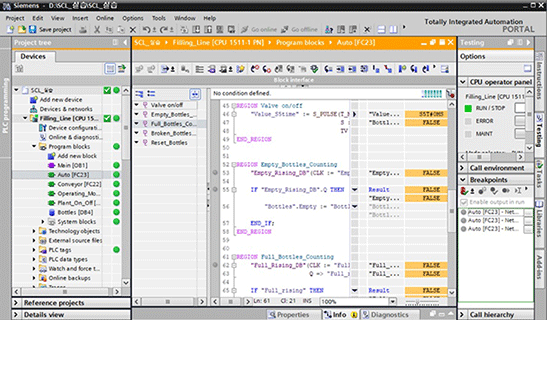This screenshot has height=367, width=547.
Task: Toggle first Auto [FC23] breakpoint circle in list
Action: pos(464,212)
